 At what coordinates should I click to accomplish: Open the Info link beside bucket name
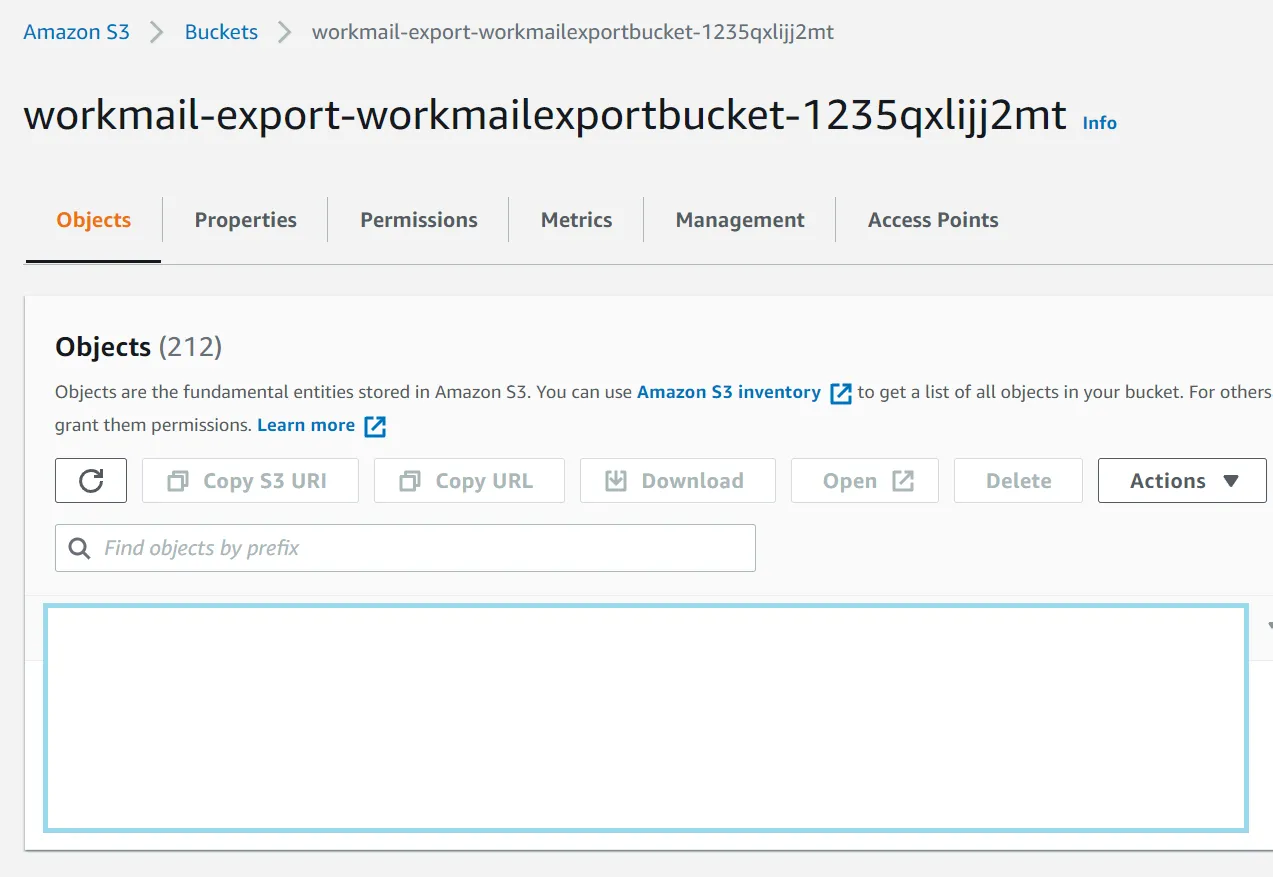point(1100,122)
